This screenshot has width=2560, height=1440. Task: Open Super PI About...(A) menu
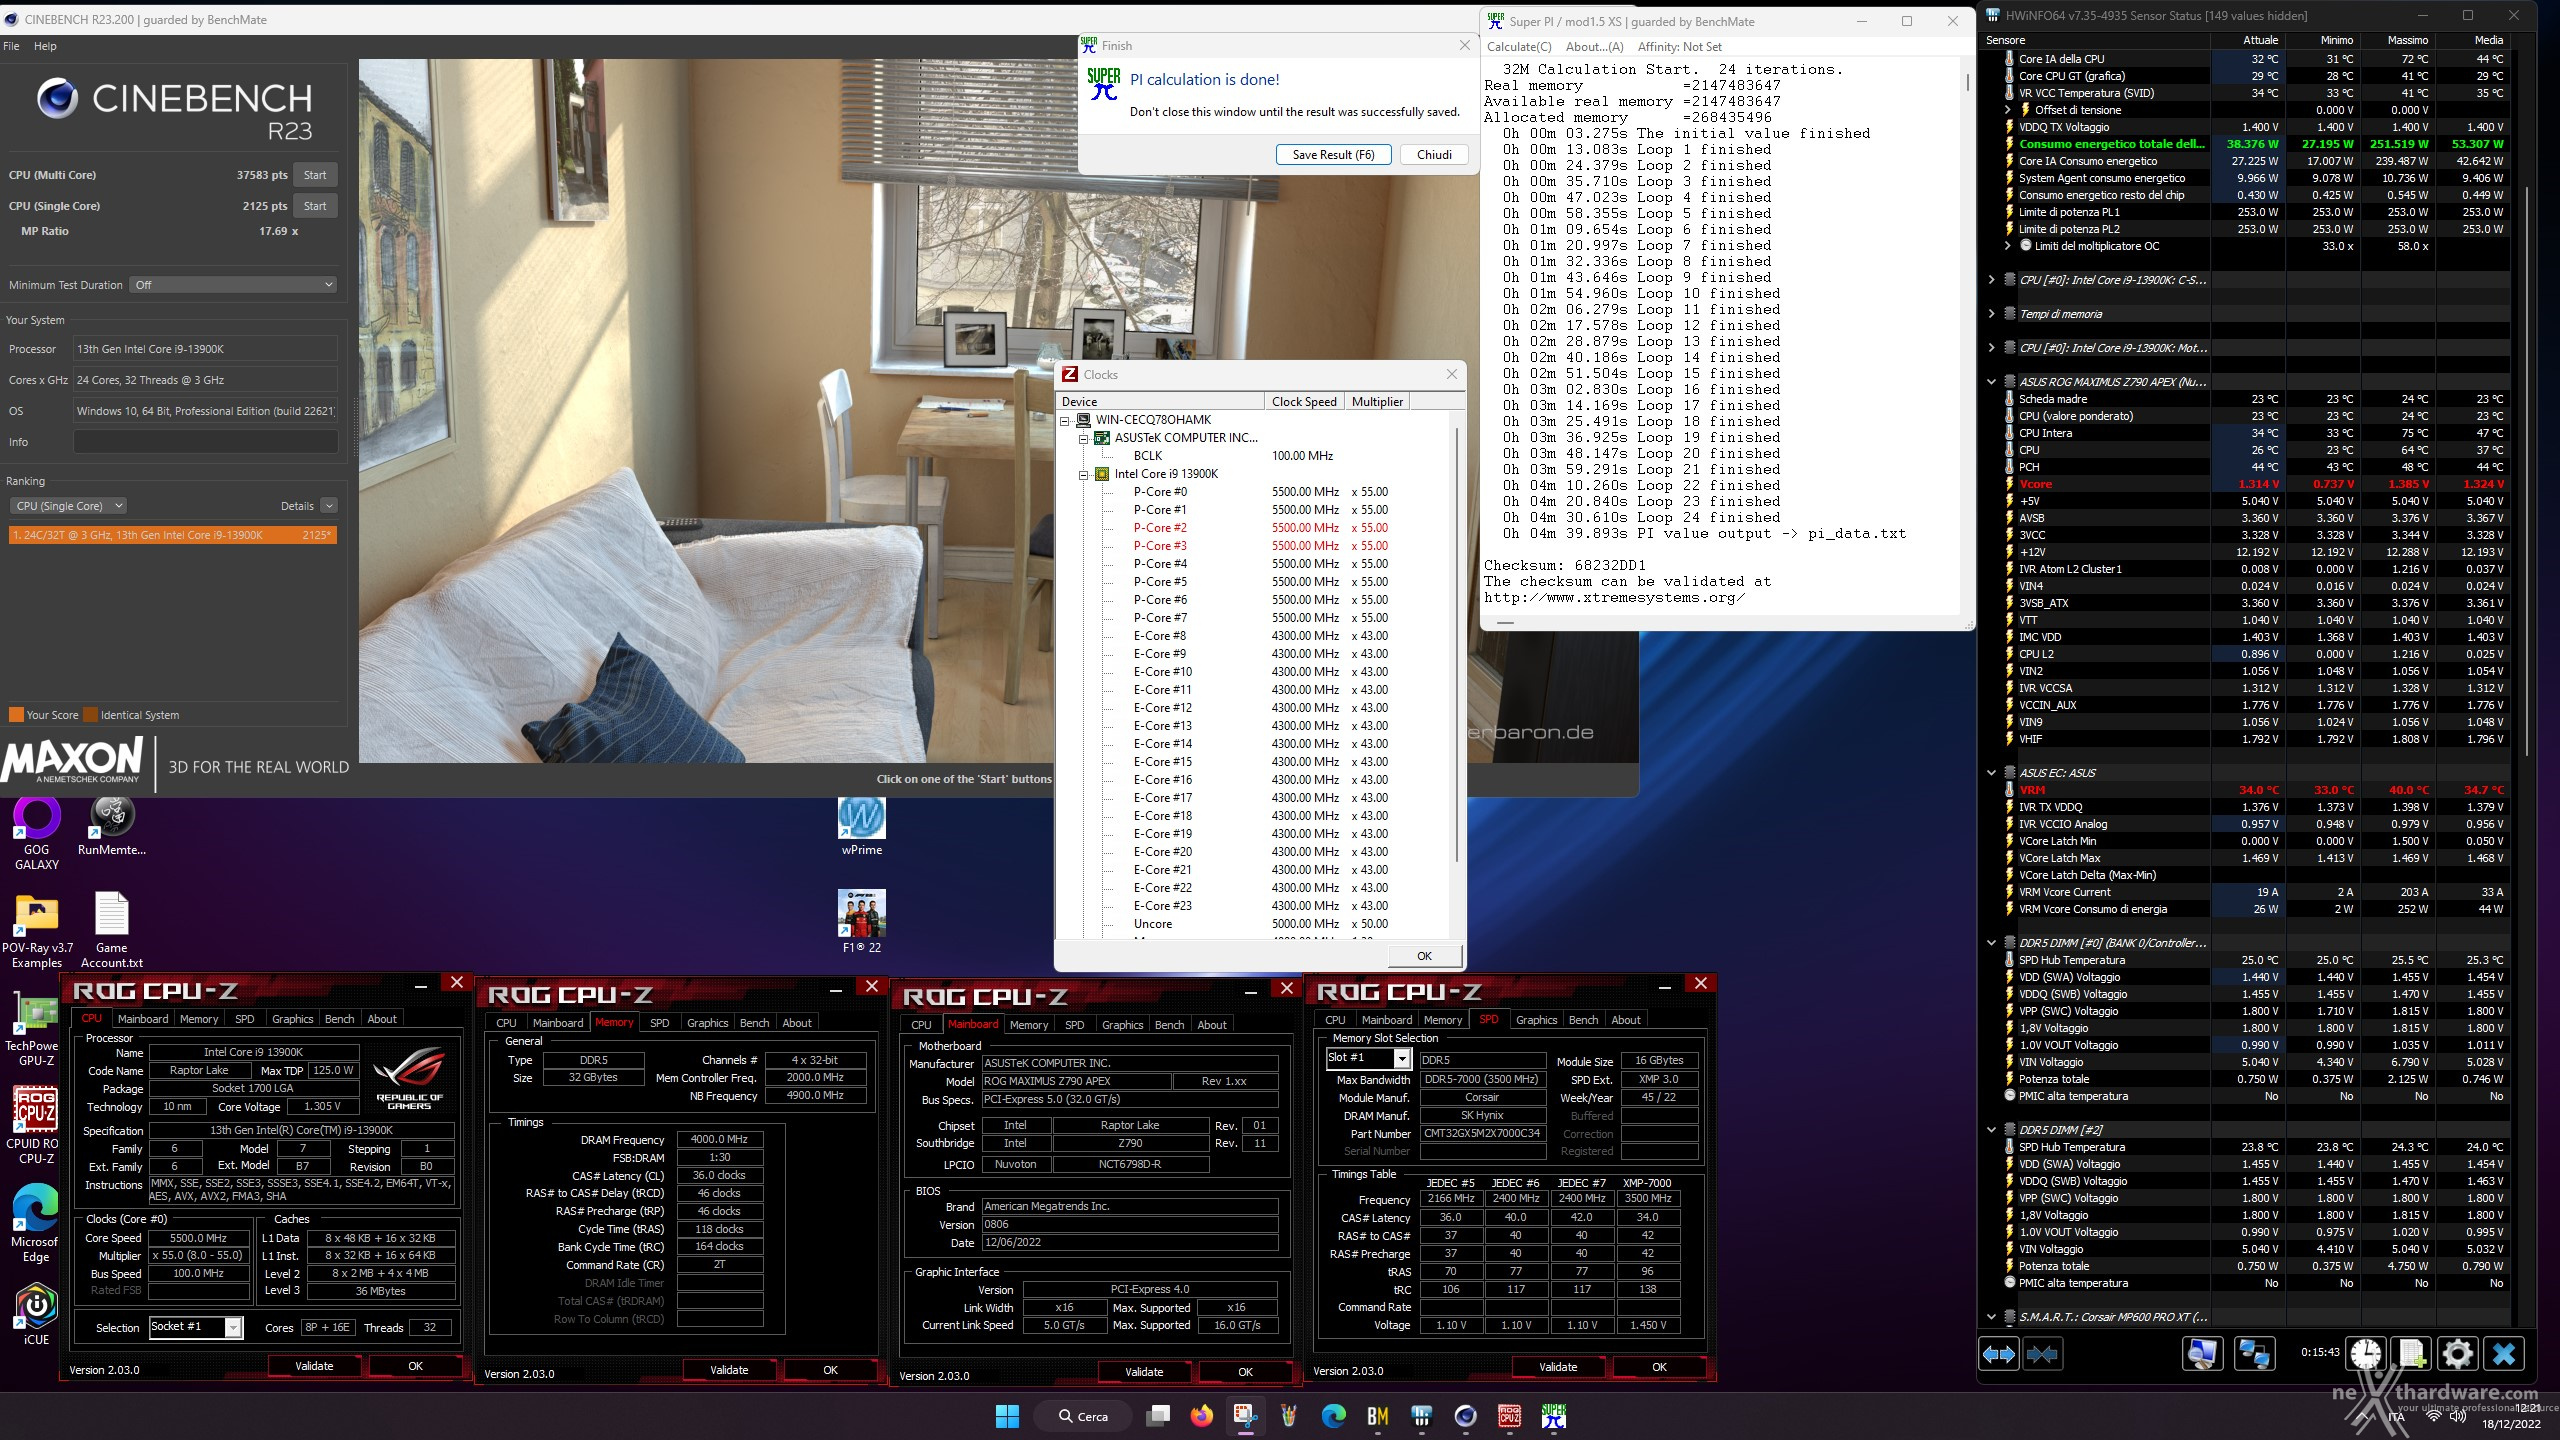point(1594,47)
